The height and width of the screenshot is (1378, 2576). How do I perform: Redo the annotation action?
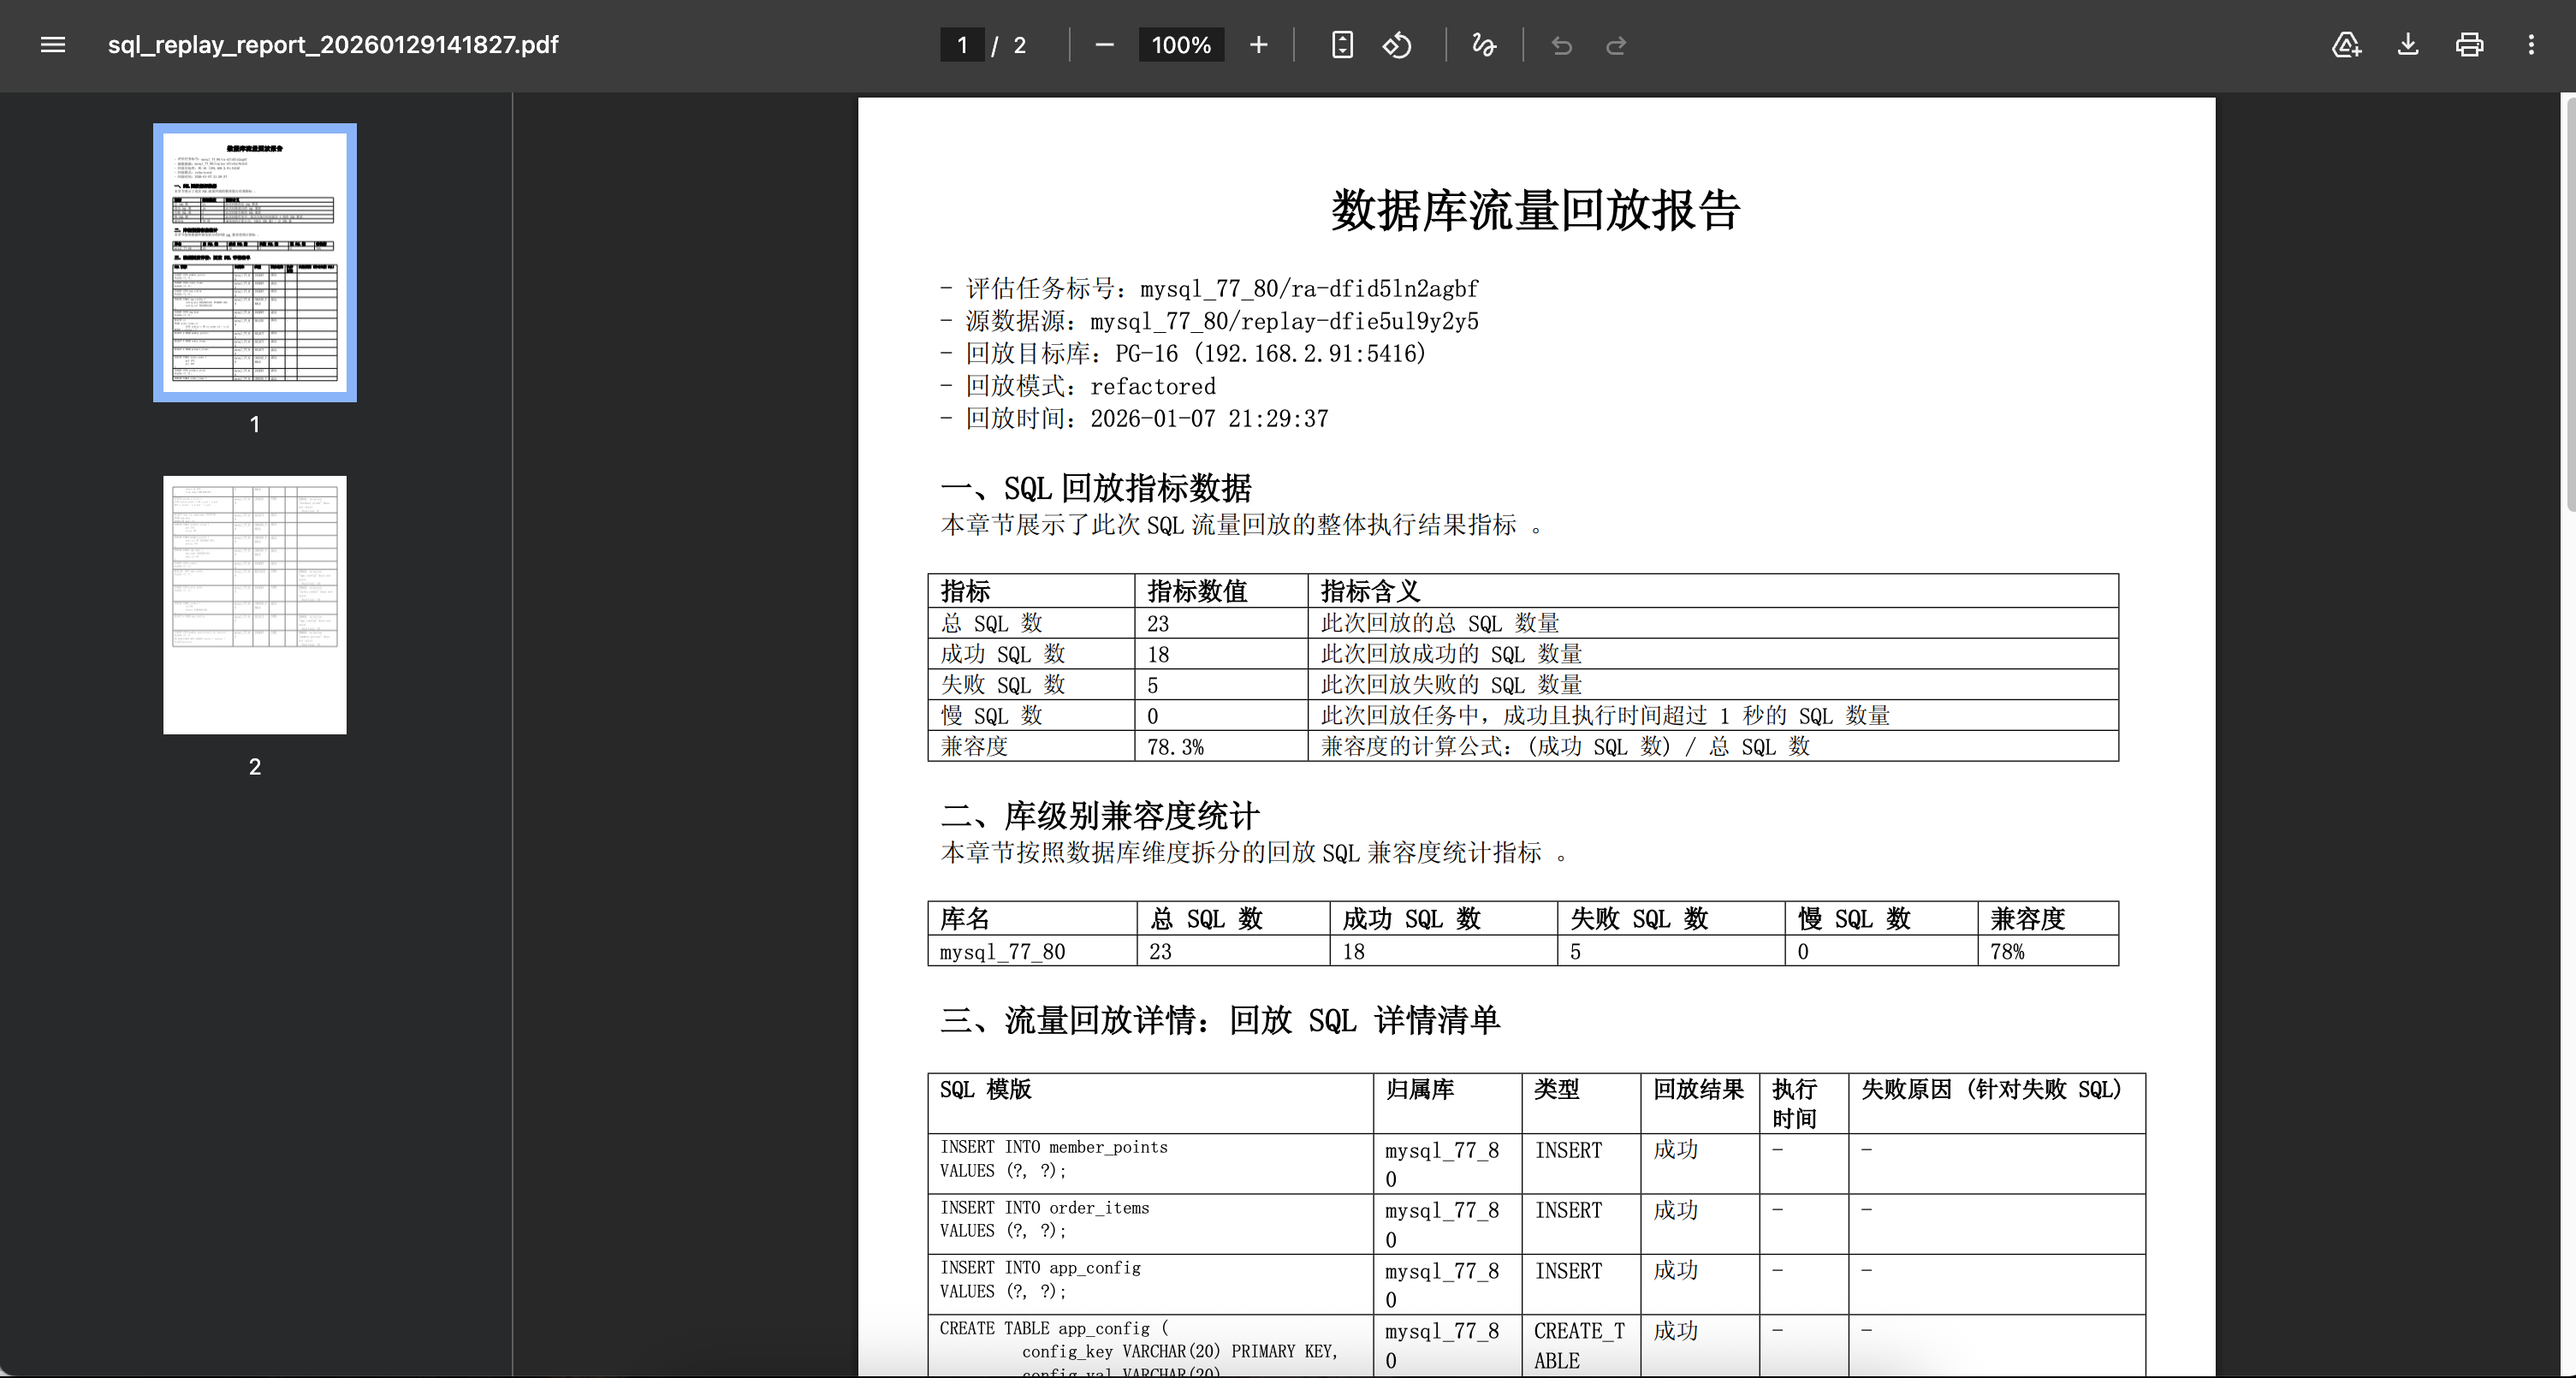(x=1617, y=45)
